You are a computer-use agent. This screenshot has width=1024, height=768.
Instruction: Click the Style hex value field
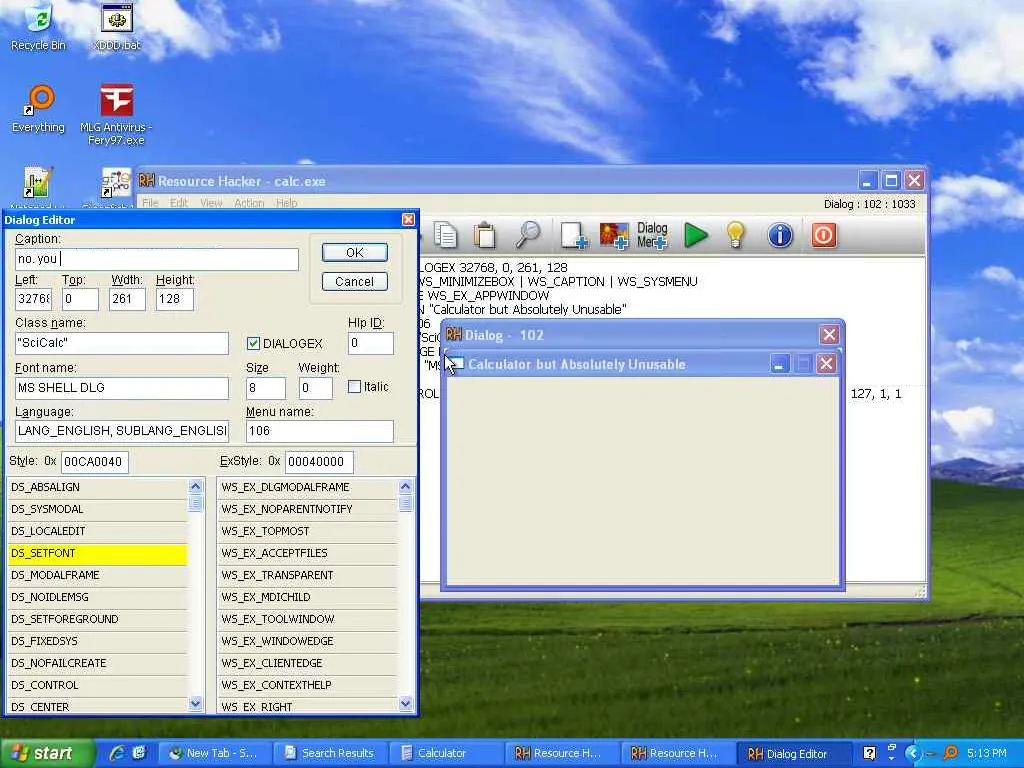(95, 462)
